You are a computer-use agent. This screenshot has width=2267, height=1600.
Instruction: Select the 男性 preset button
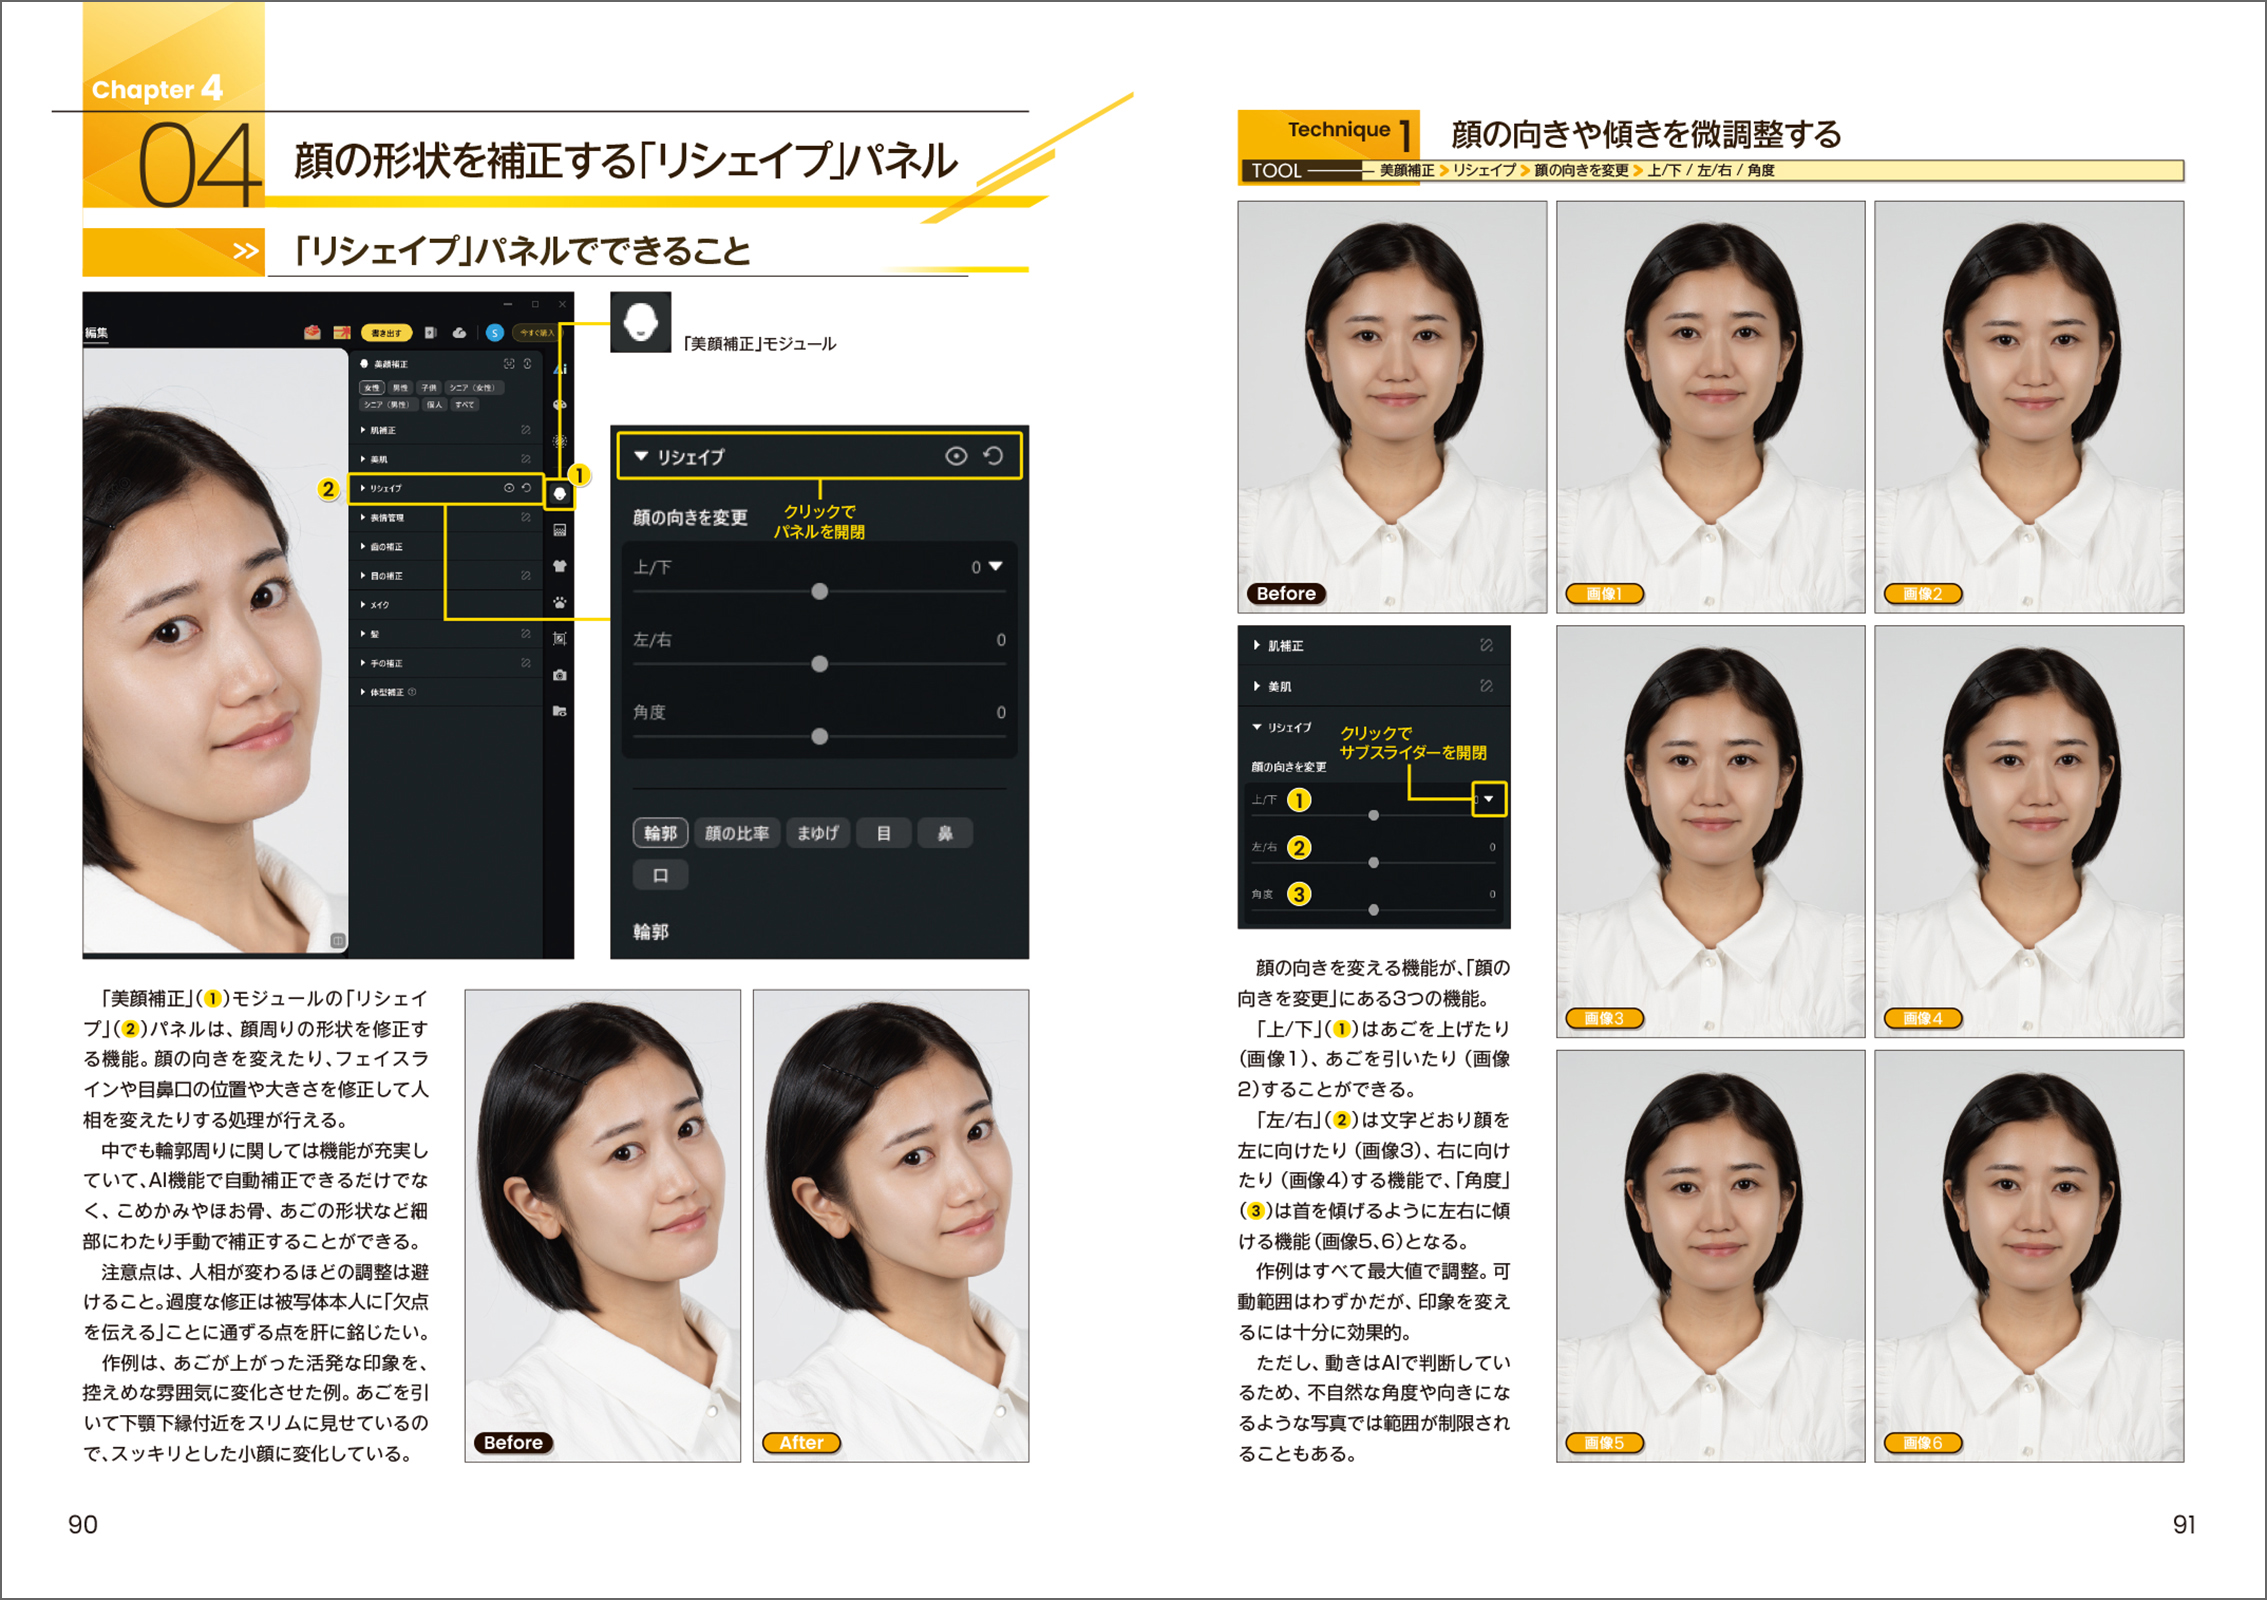(400, 387)
